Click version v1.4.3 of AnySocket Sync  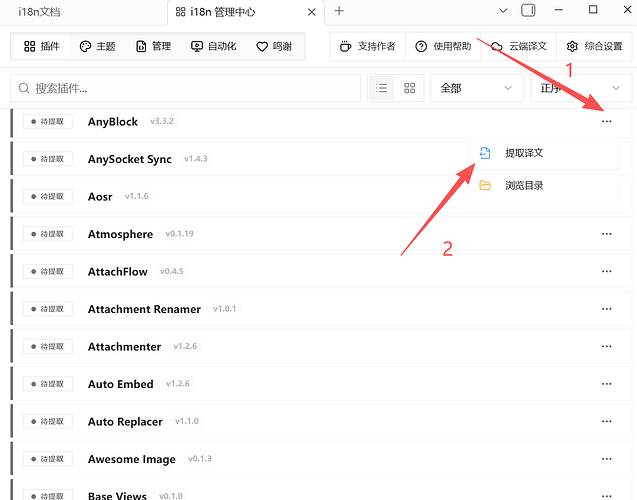click(195, 159)
